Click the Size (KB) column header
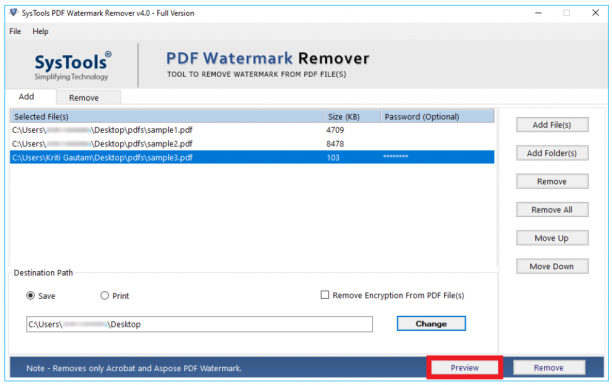Image resolution: width=612 pixels, height=385 pixels. click(352, 116)
